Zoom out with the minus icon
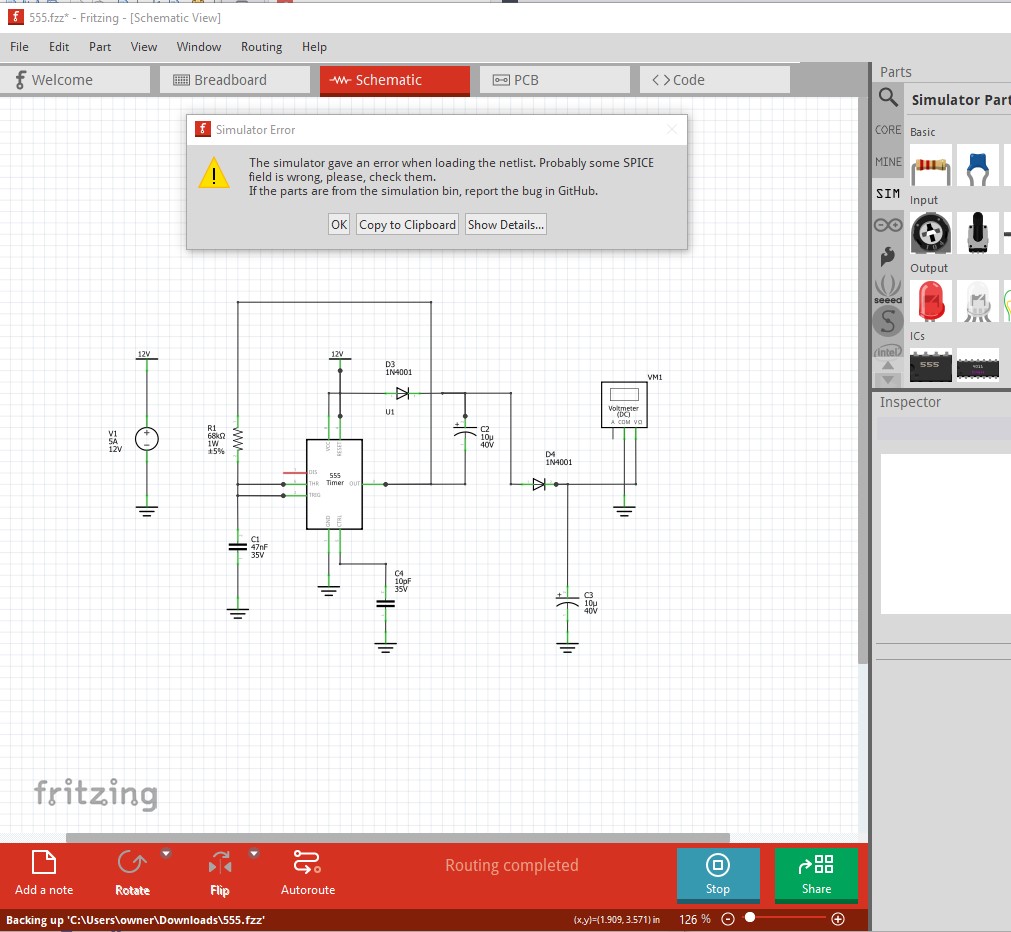The width and height of the screenshot is (1011, 932). click(728, 918)
